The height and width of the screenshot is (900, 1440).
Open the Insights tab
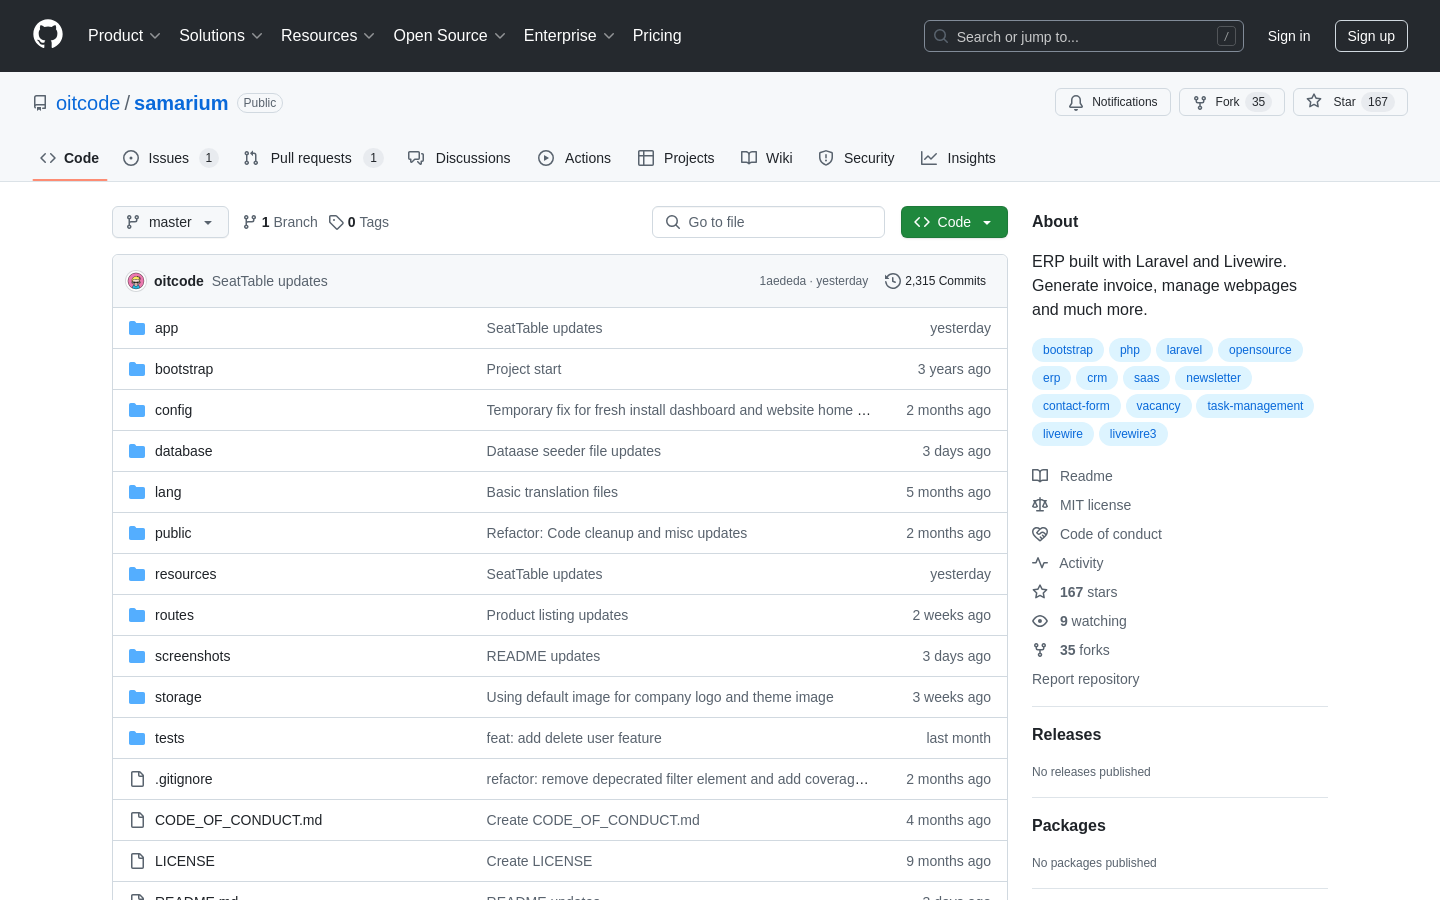point(958,158)
